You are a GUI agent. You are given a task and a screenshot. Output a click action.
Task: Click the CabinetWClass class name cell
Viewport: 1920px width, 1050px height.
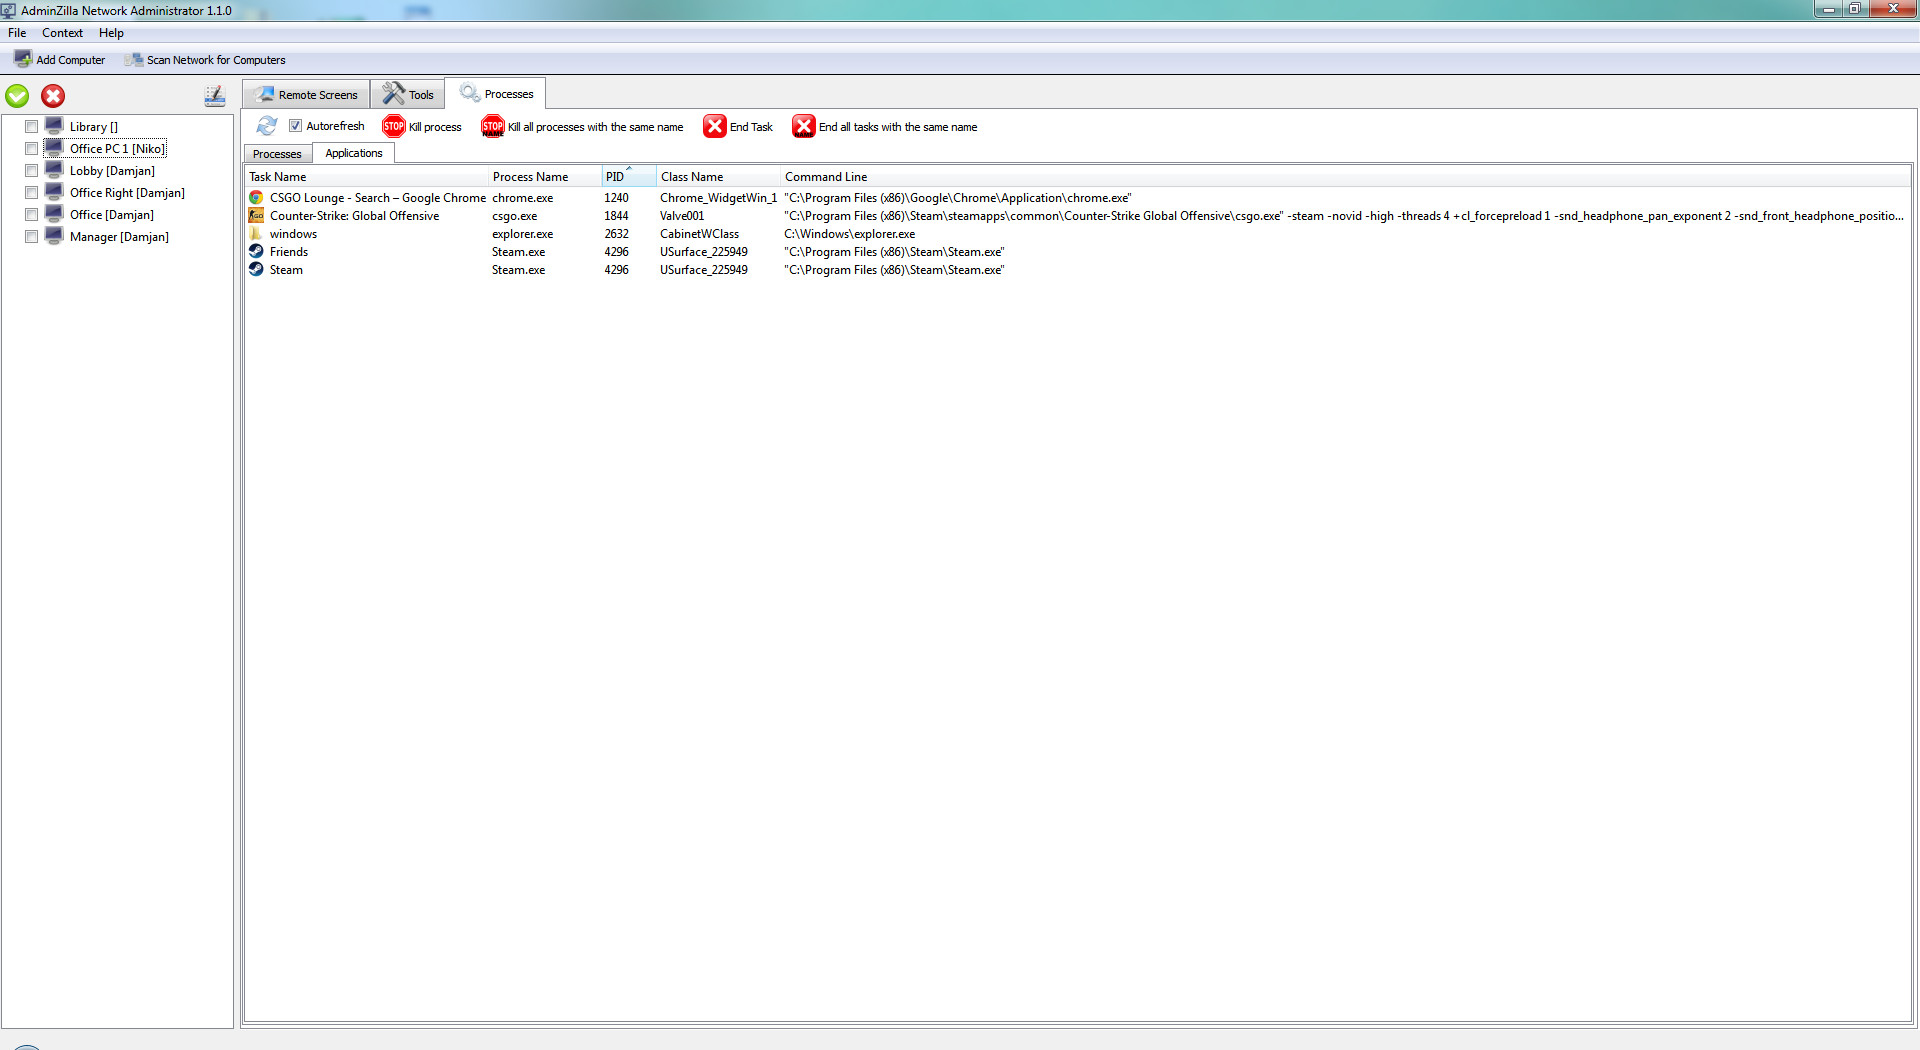pyautogui.click(x=699, y=234)
